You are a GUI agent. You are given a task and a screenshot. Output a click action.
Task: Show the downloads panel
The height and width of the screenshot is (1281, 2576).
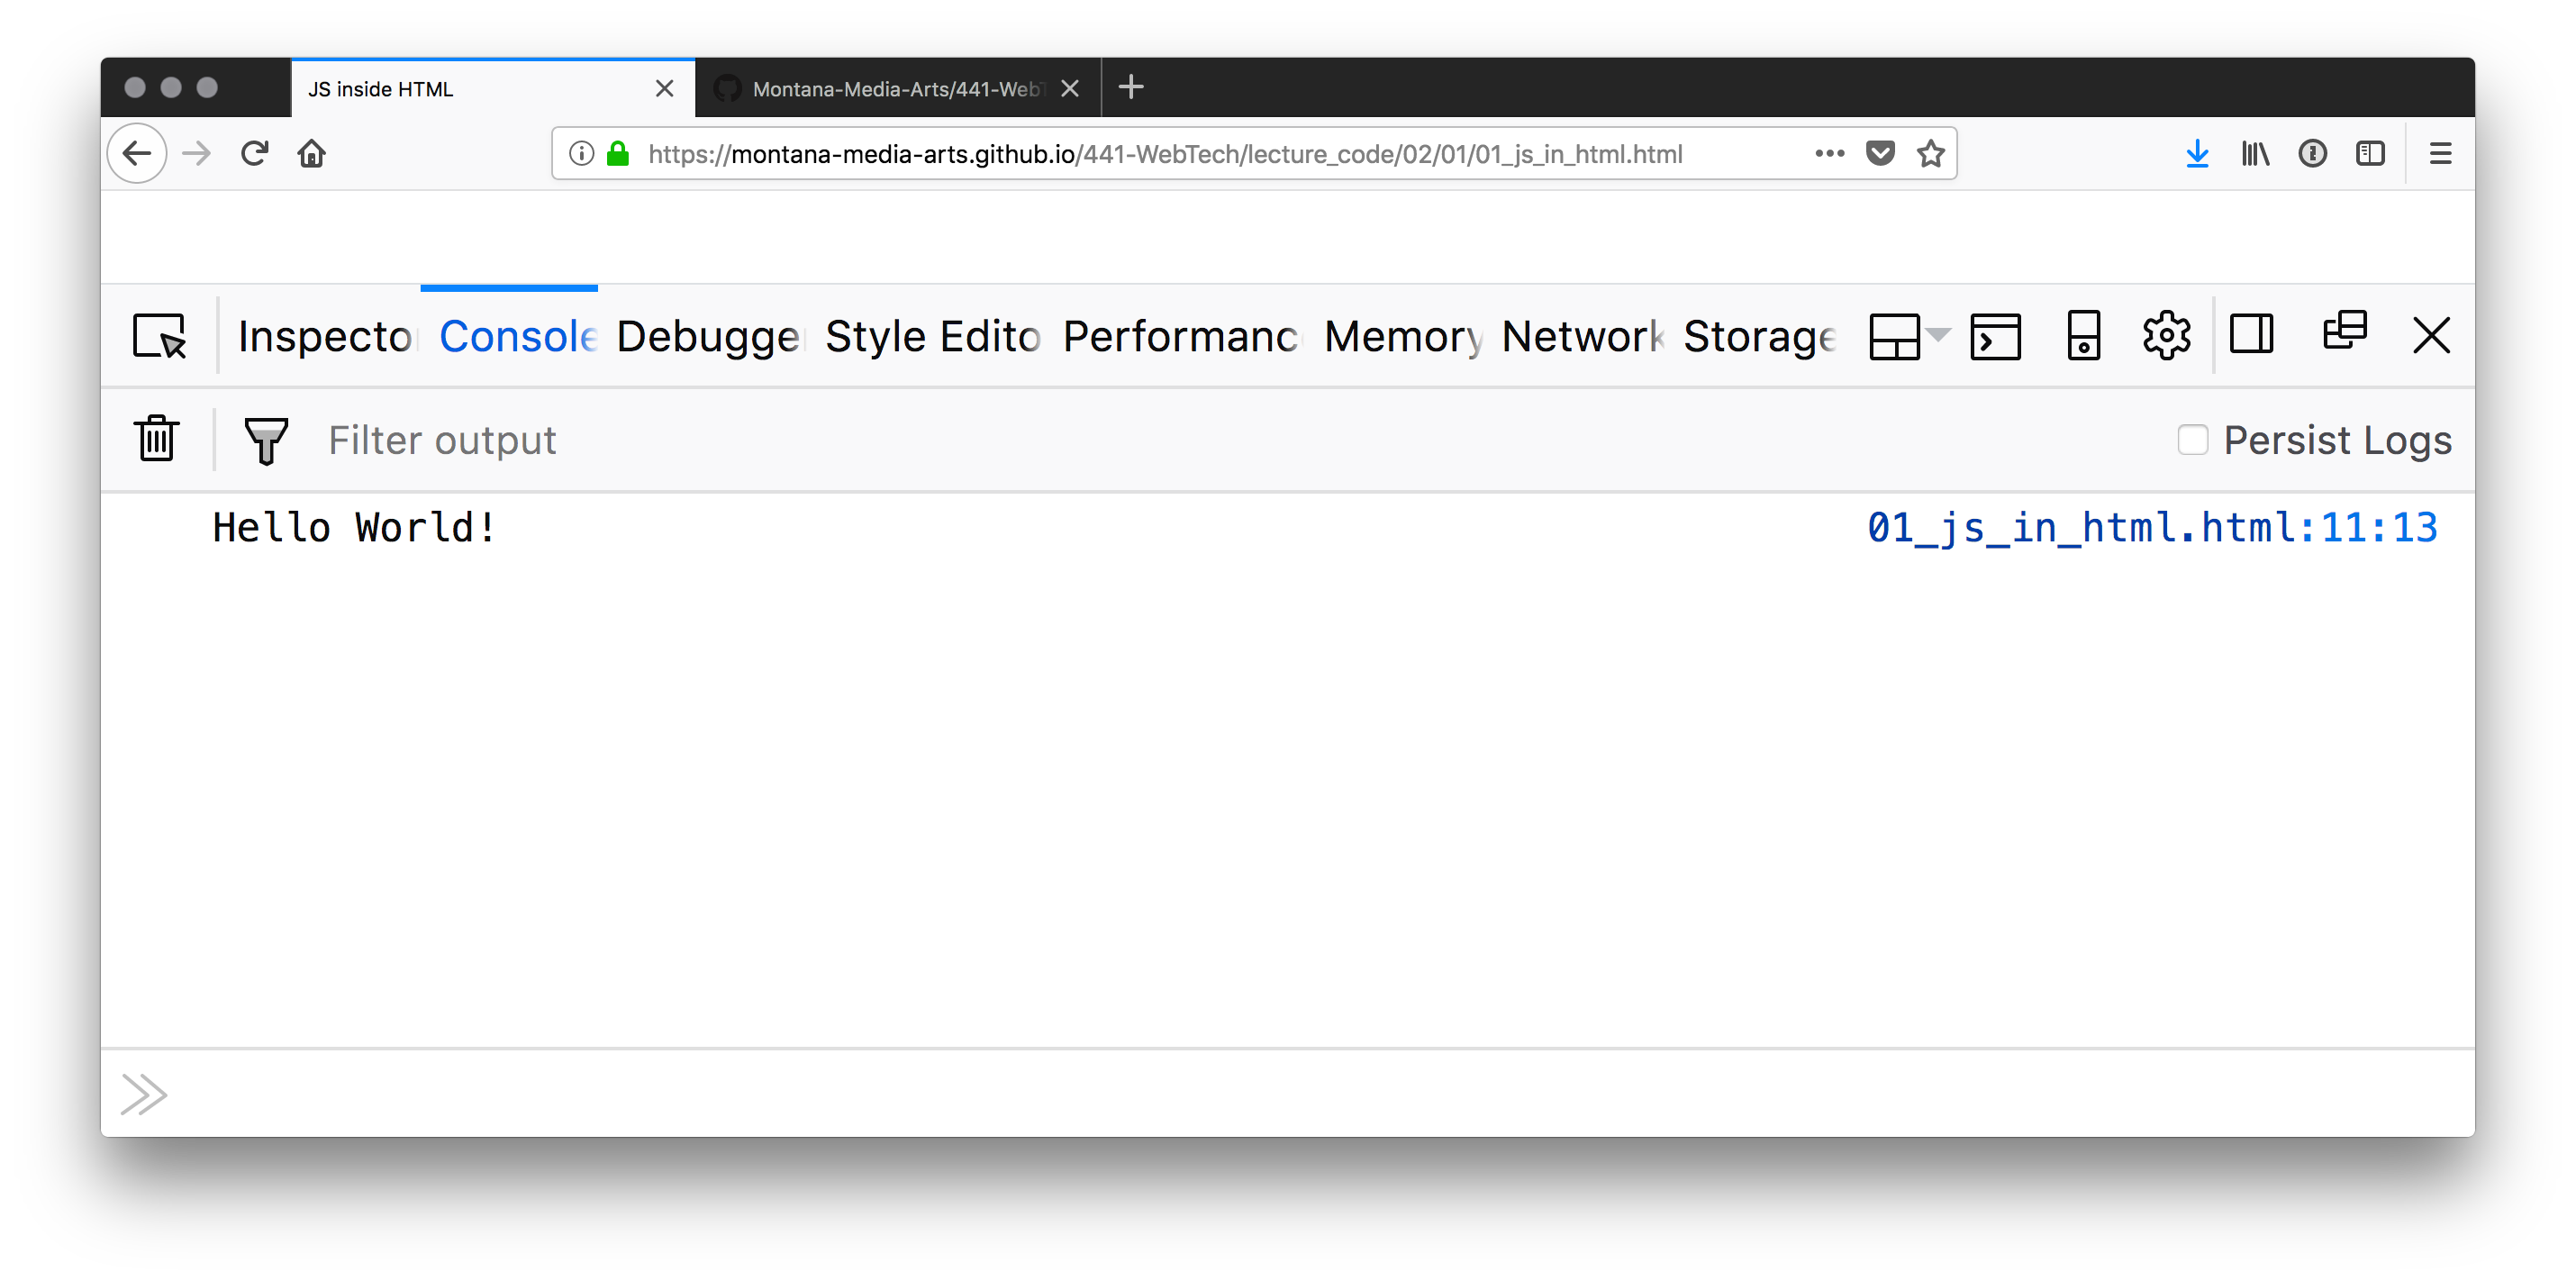(x=2197, y=153)
